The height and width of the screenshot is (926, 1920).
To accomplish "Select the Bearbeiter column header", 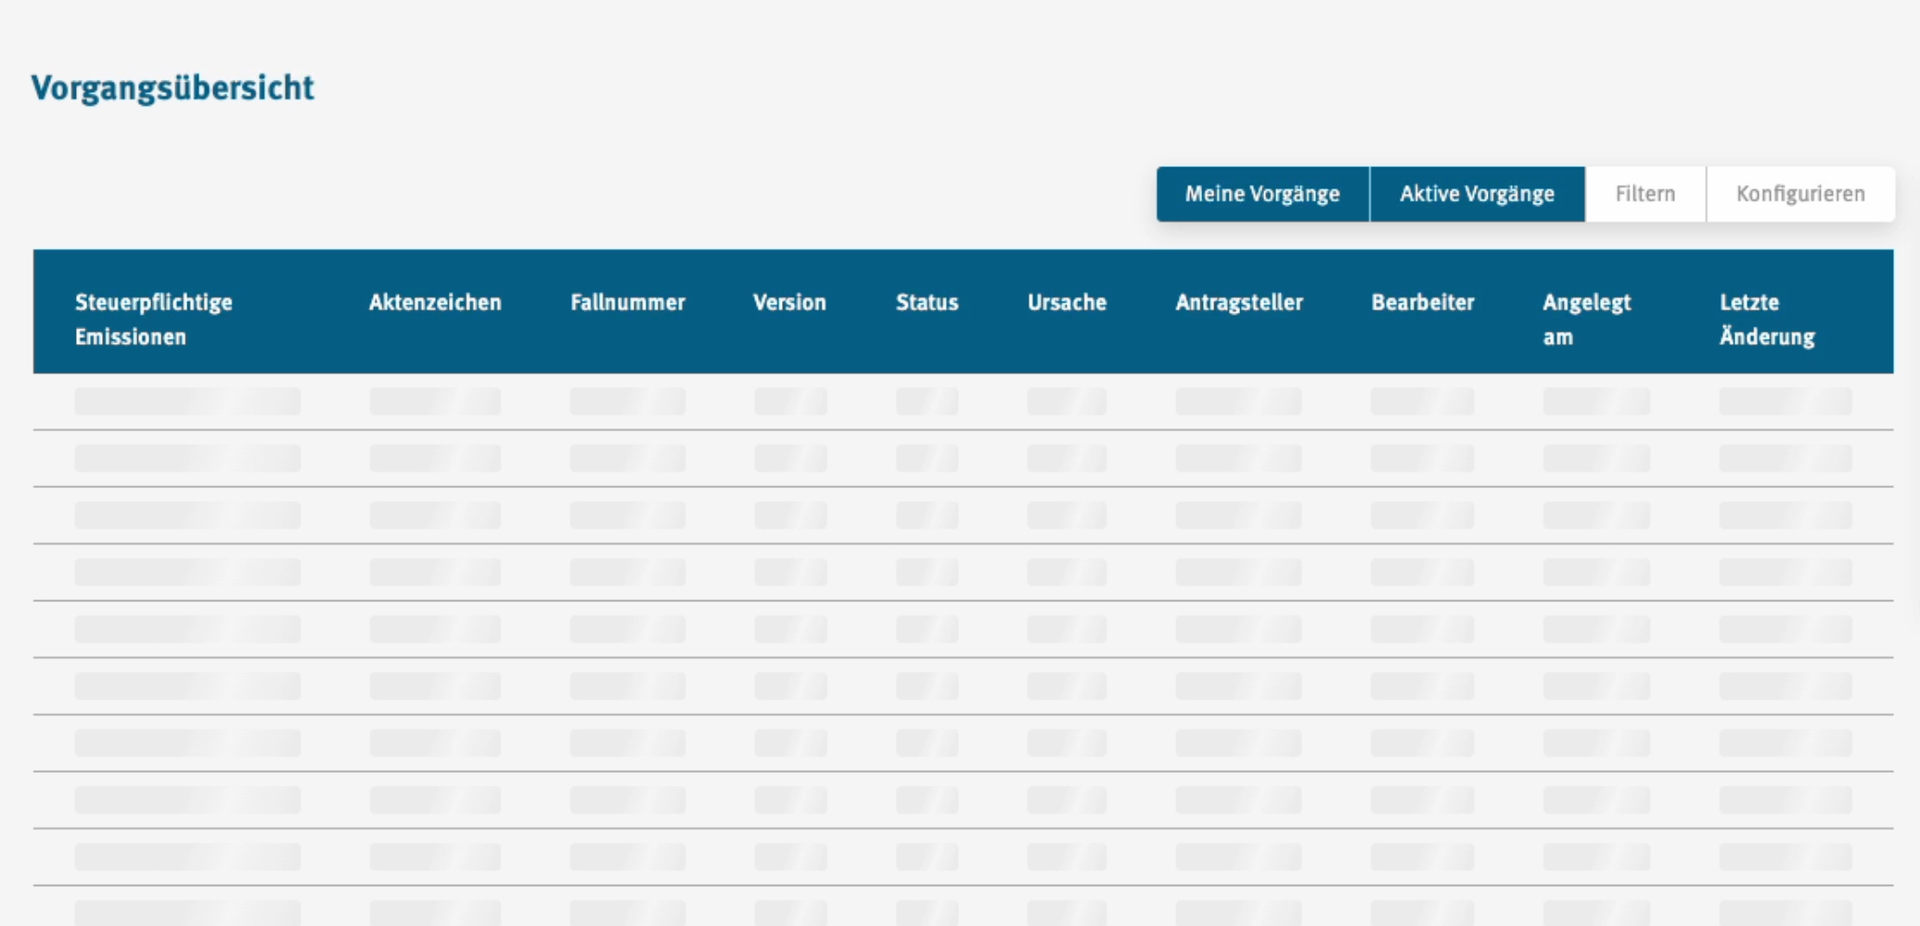I will pos(1422,302).
